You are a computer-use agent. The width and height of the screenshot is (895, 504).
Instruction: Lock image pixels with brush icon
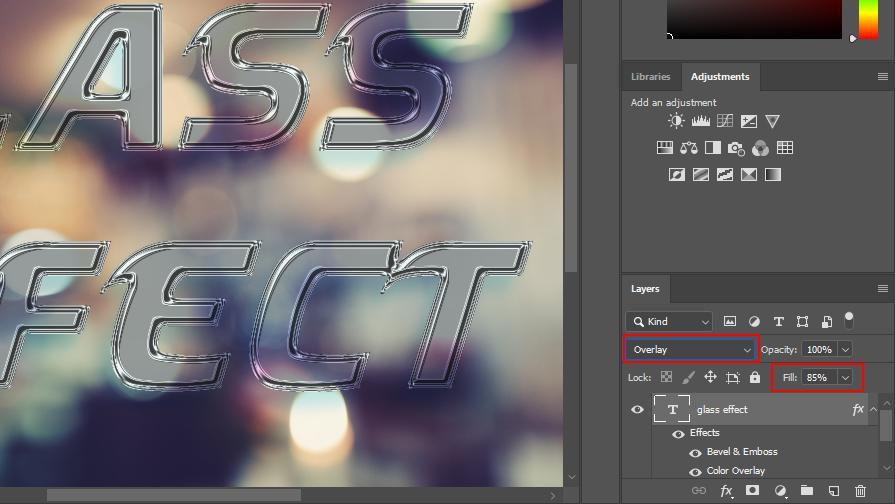point(688,377)
